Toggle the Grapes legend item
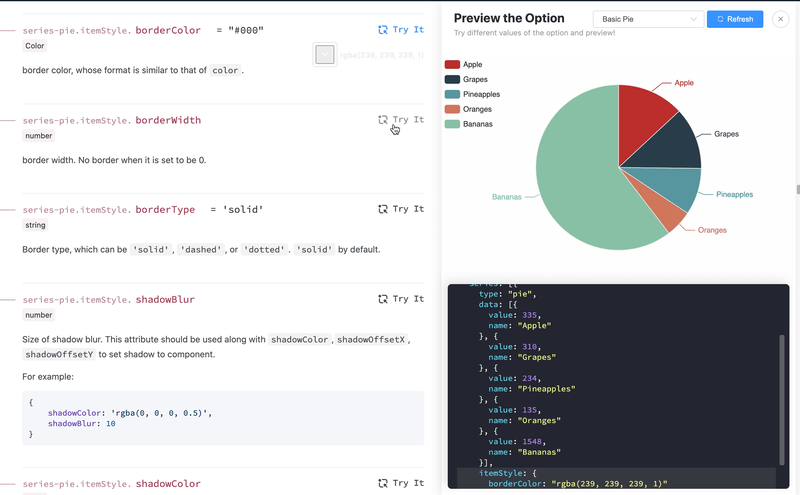Viewport: 800px width, 495px height. click(x=466, y=79)
